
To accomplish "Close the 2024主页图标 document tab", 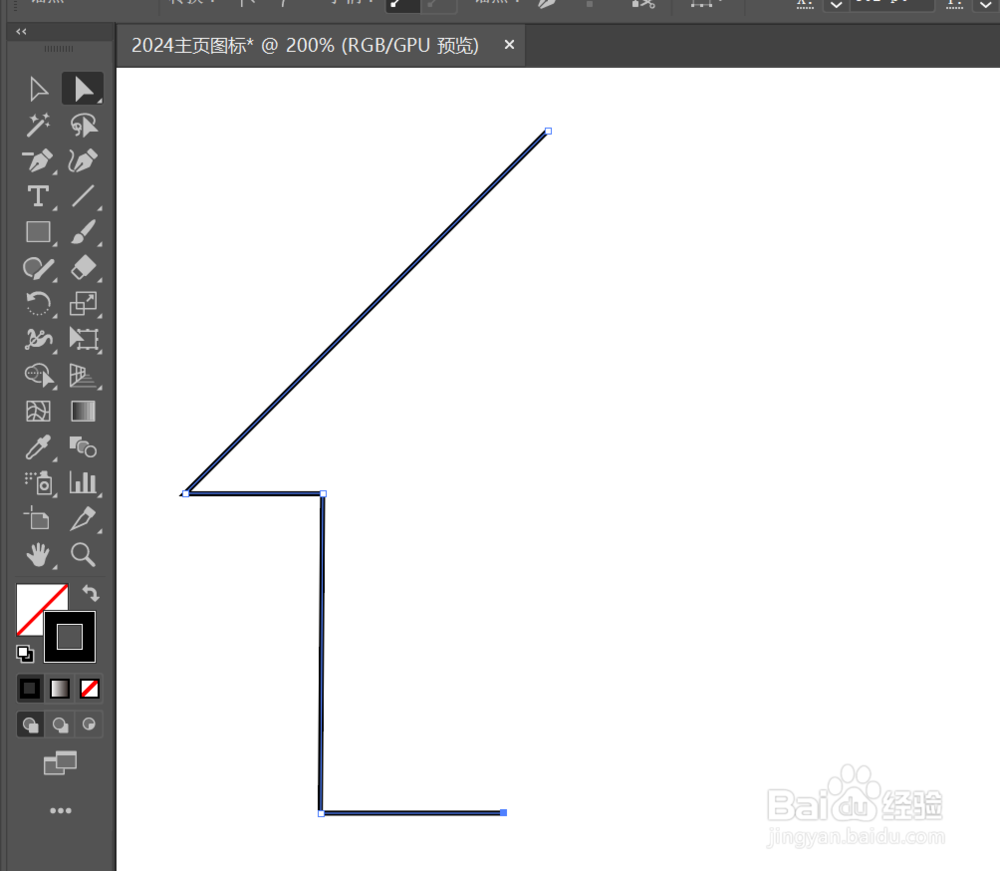I will 509,45.
